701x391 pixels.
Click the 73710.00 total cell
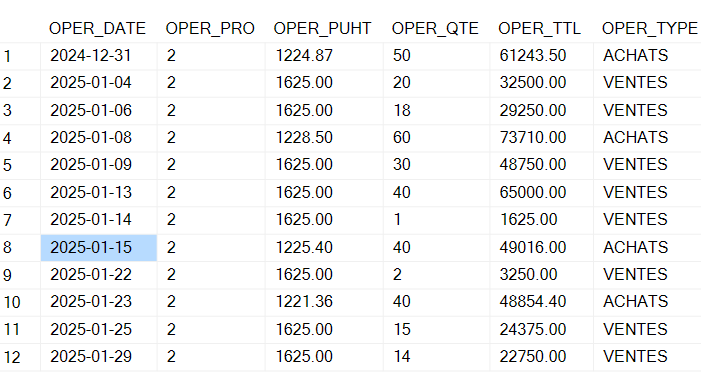pyautogui.click(x=541, y=138)
